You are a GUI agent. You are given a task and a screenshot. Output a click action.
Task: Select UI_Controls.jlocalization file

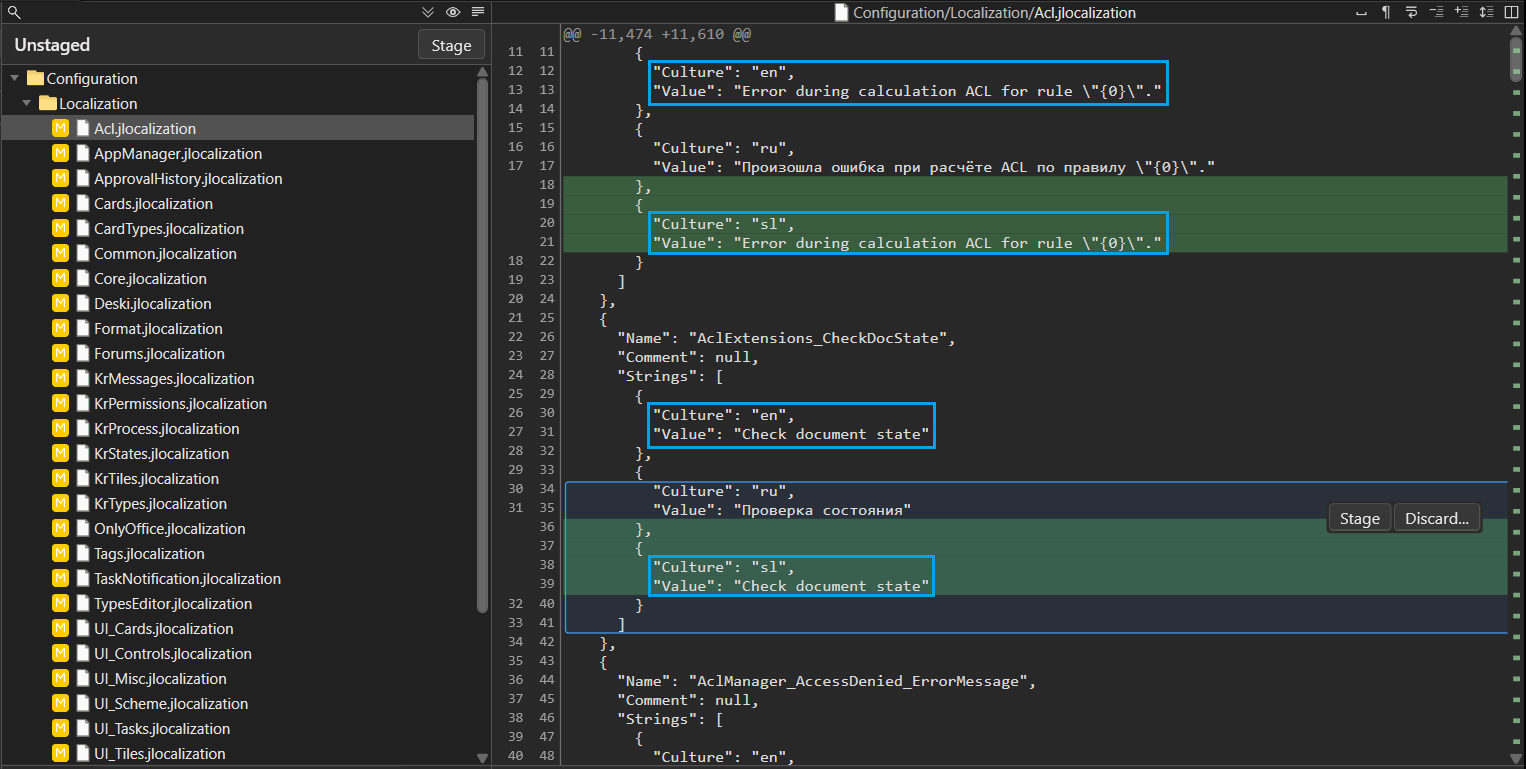pyautogui.click(x=237, y=653)
